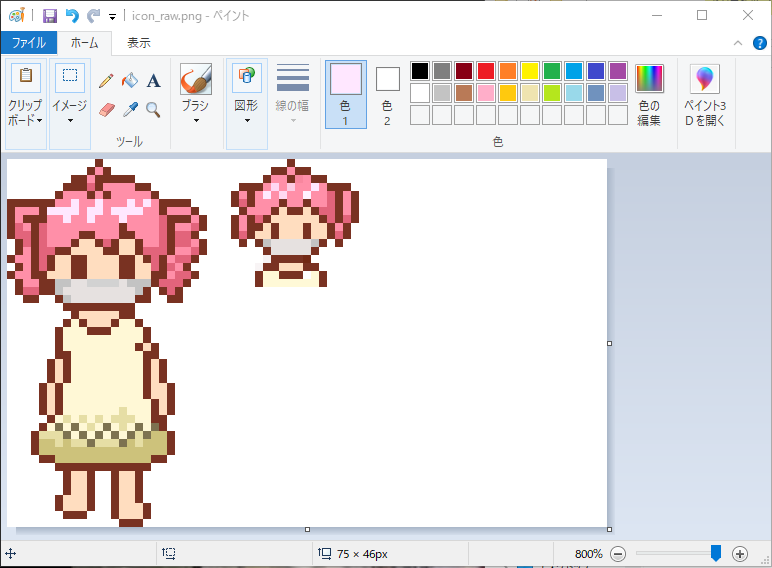Pick the lime color swatch
772x568 pixels.
point(552,93)
